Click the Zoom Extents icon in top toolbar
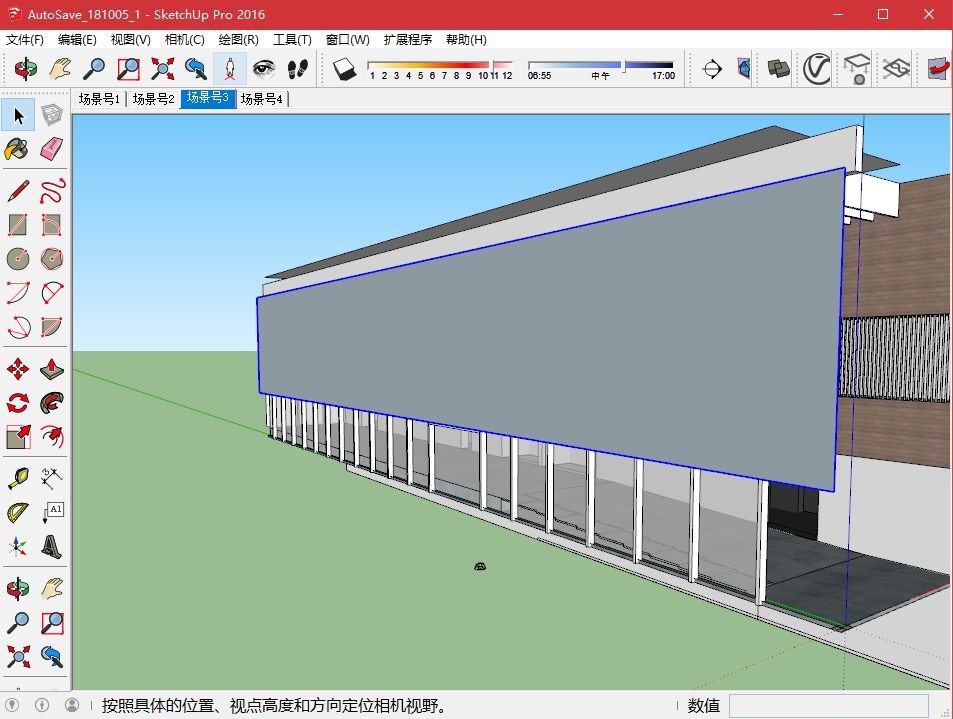Screen dimensions: 953x719 (x=162, y=68)
